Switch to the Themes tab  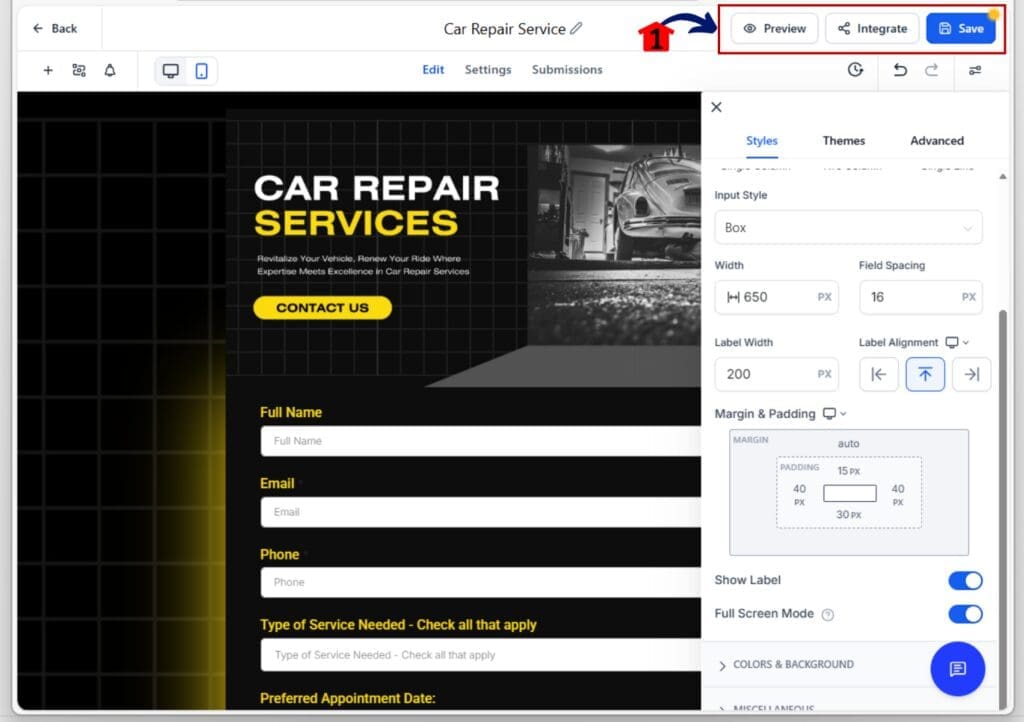(x=843, y=141)
